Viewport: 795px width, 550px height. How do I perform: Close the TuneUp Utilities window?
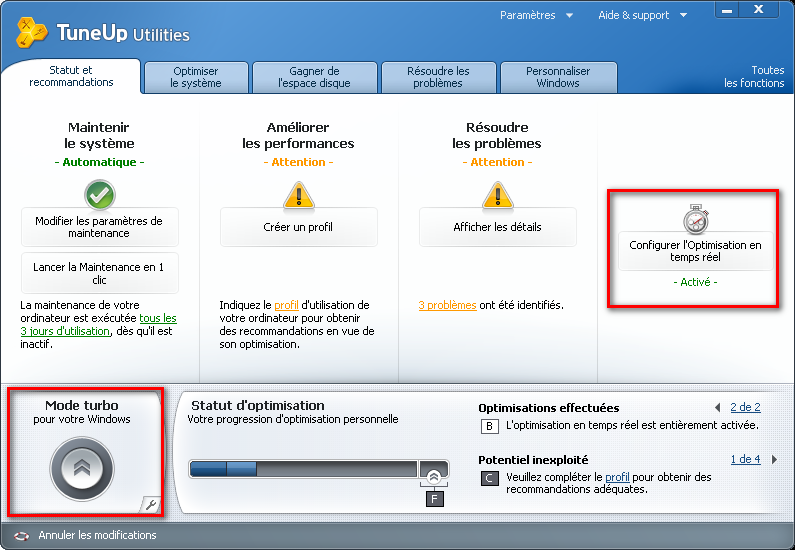point(758,10)
